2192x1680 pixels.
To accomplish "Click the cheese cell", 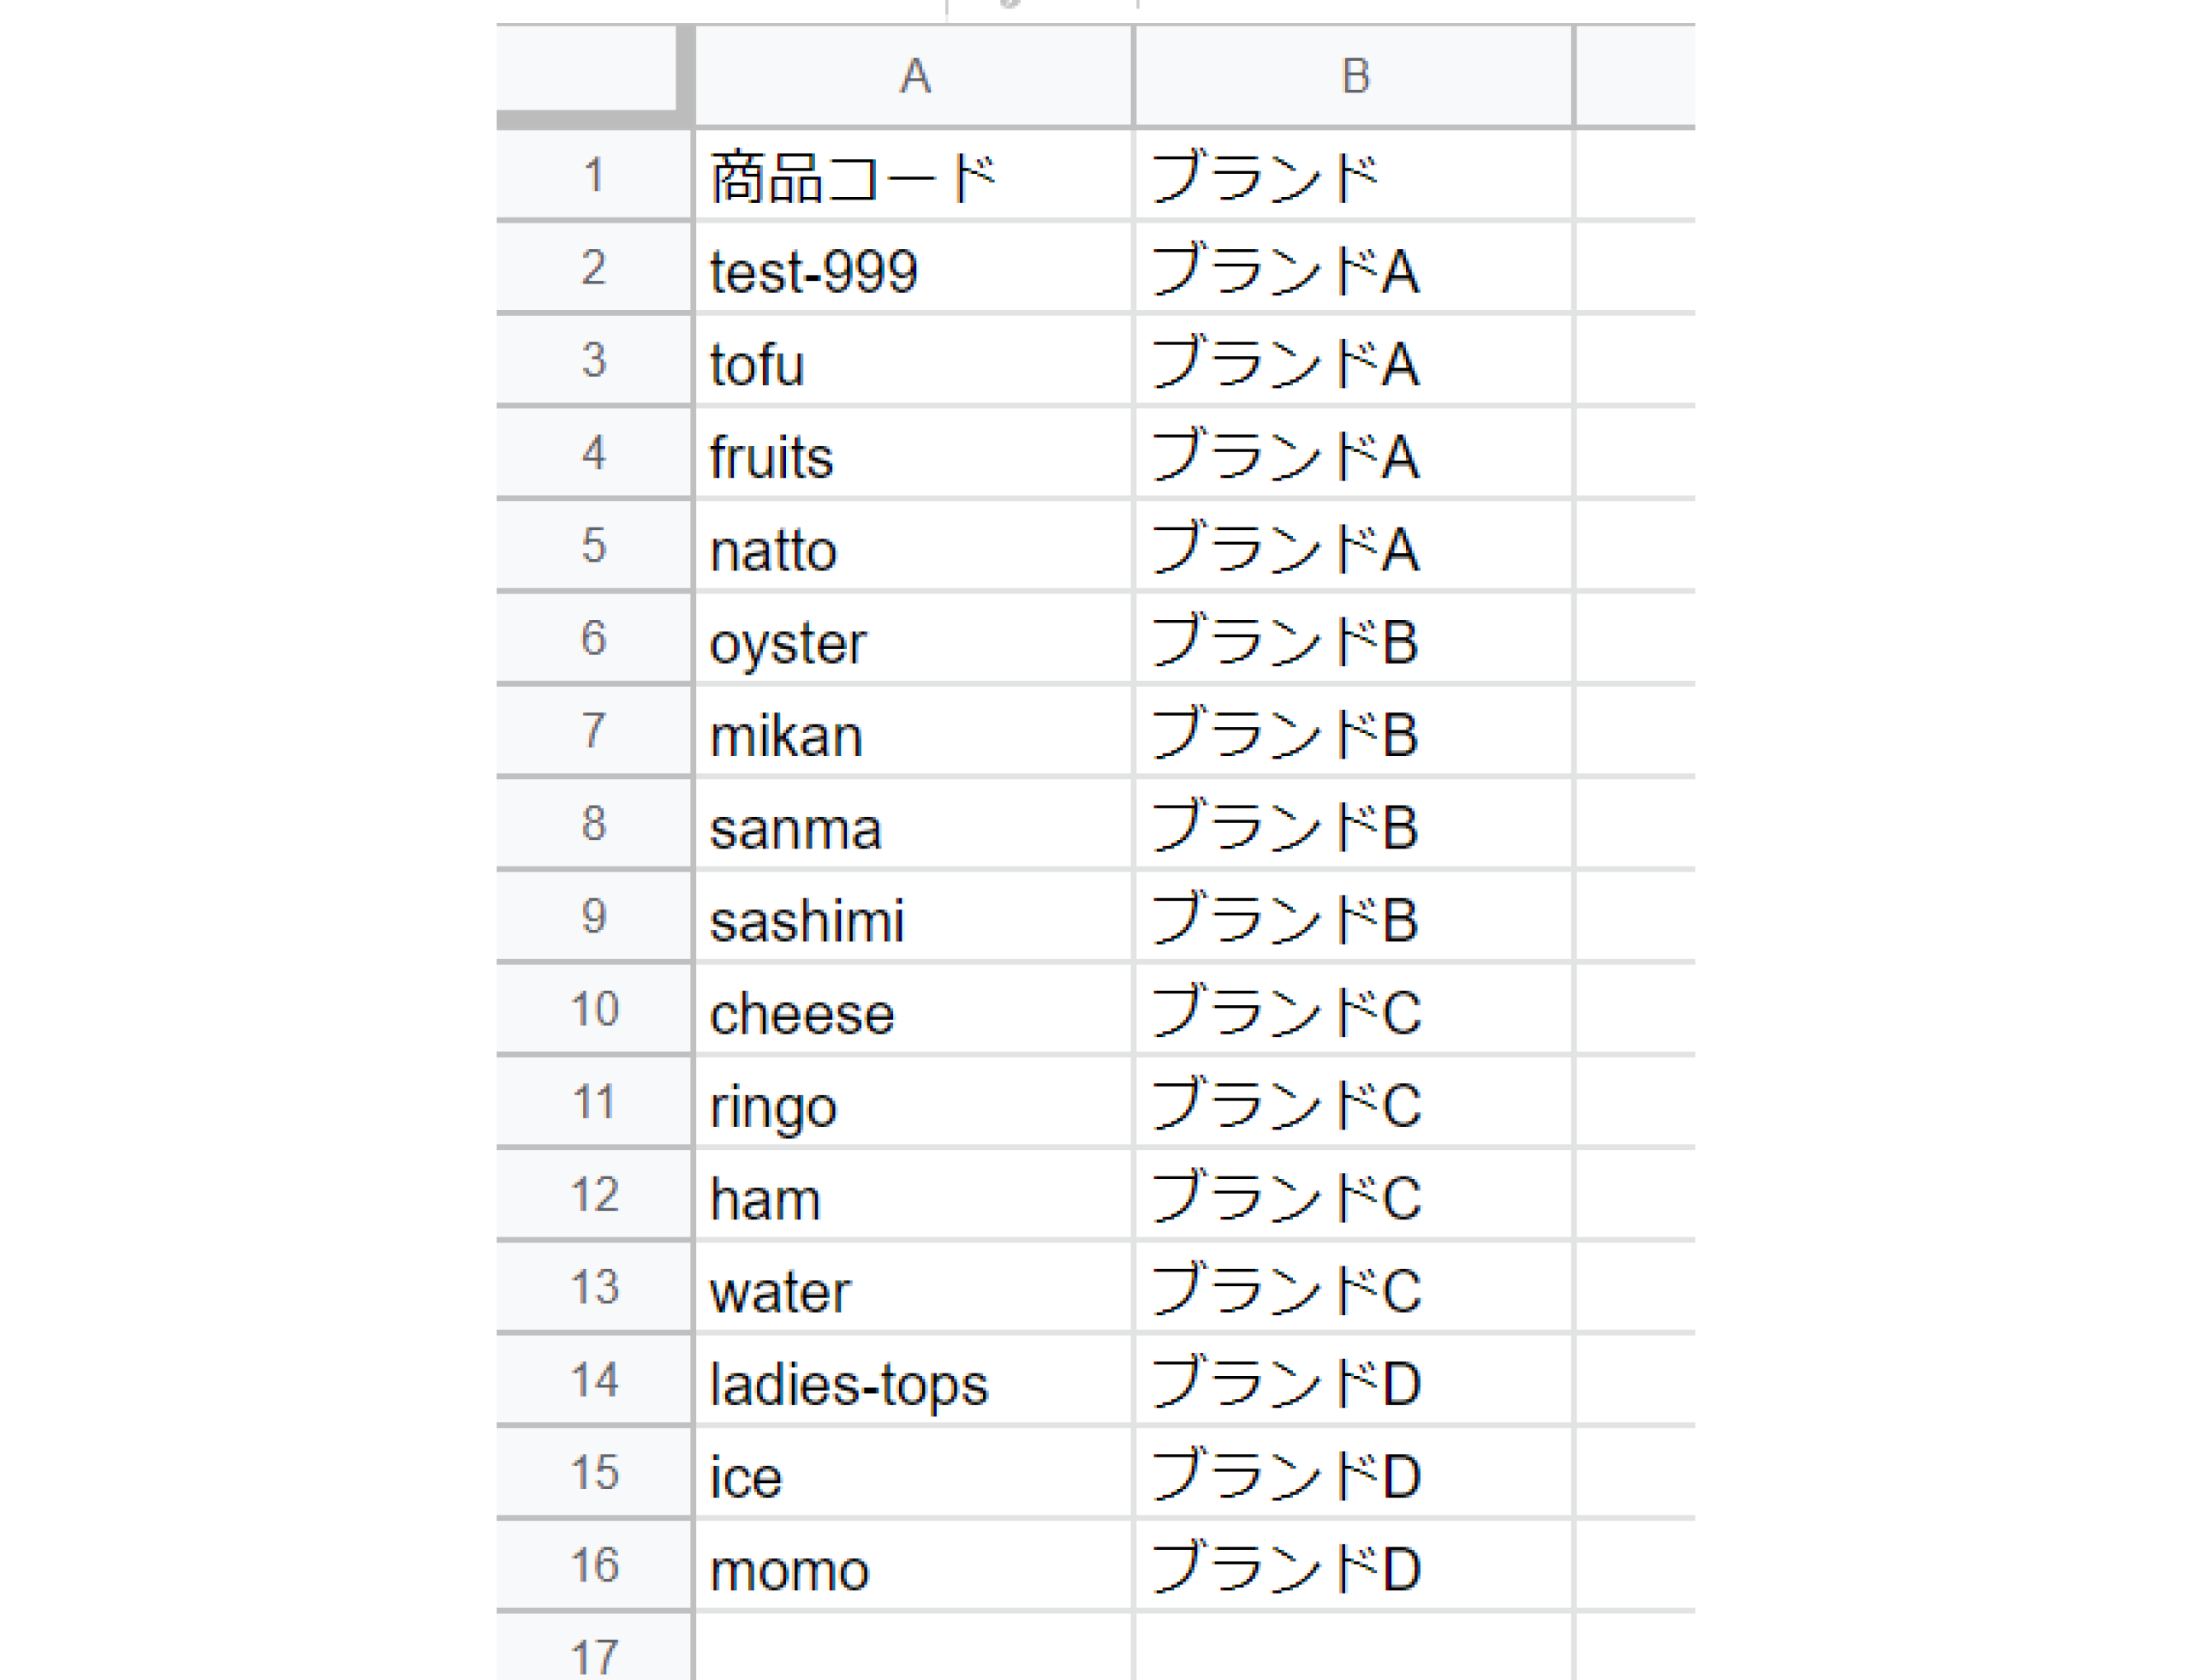I will click(913, 1012).
